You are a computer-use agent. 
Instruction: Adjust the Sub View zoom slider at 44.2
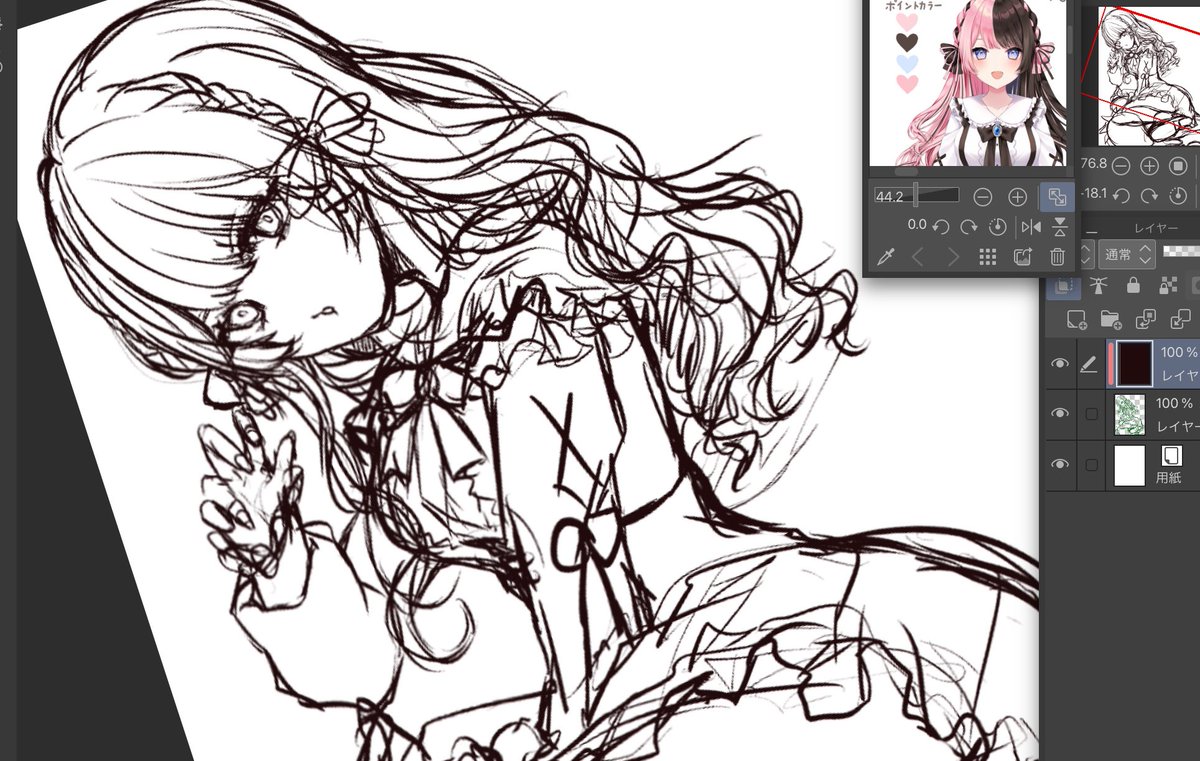(917, 196)
